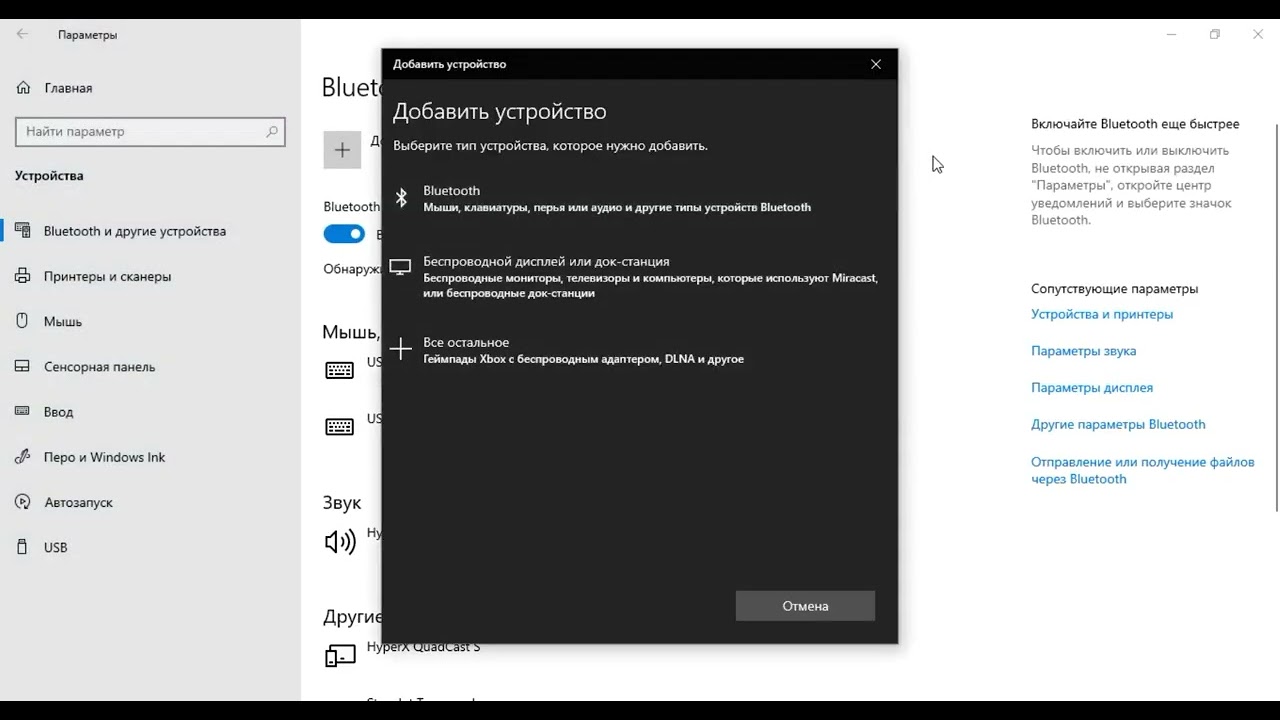Choose the wireless display monitor icon
This screenshot has width=1280, height=720.
click(x=400, y=268)
